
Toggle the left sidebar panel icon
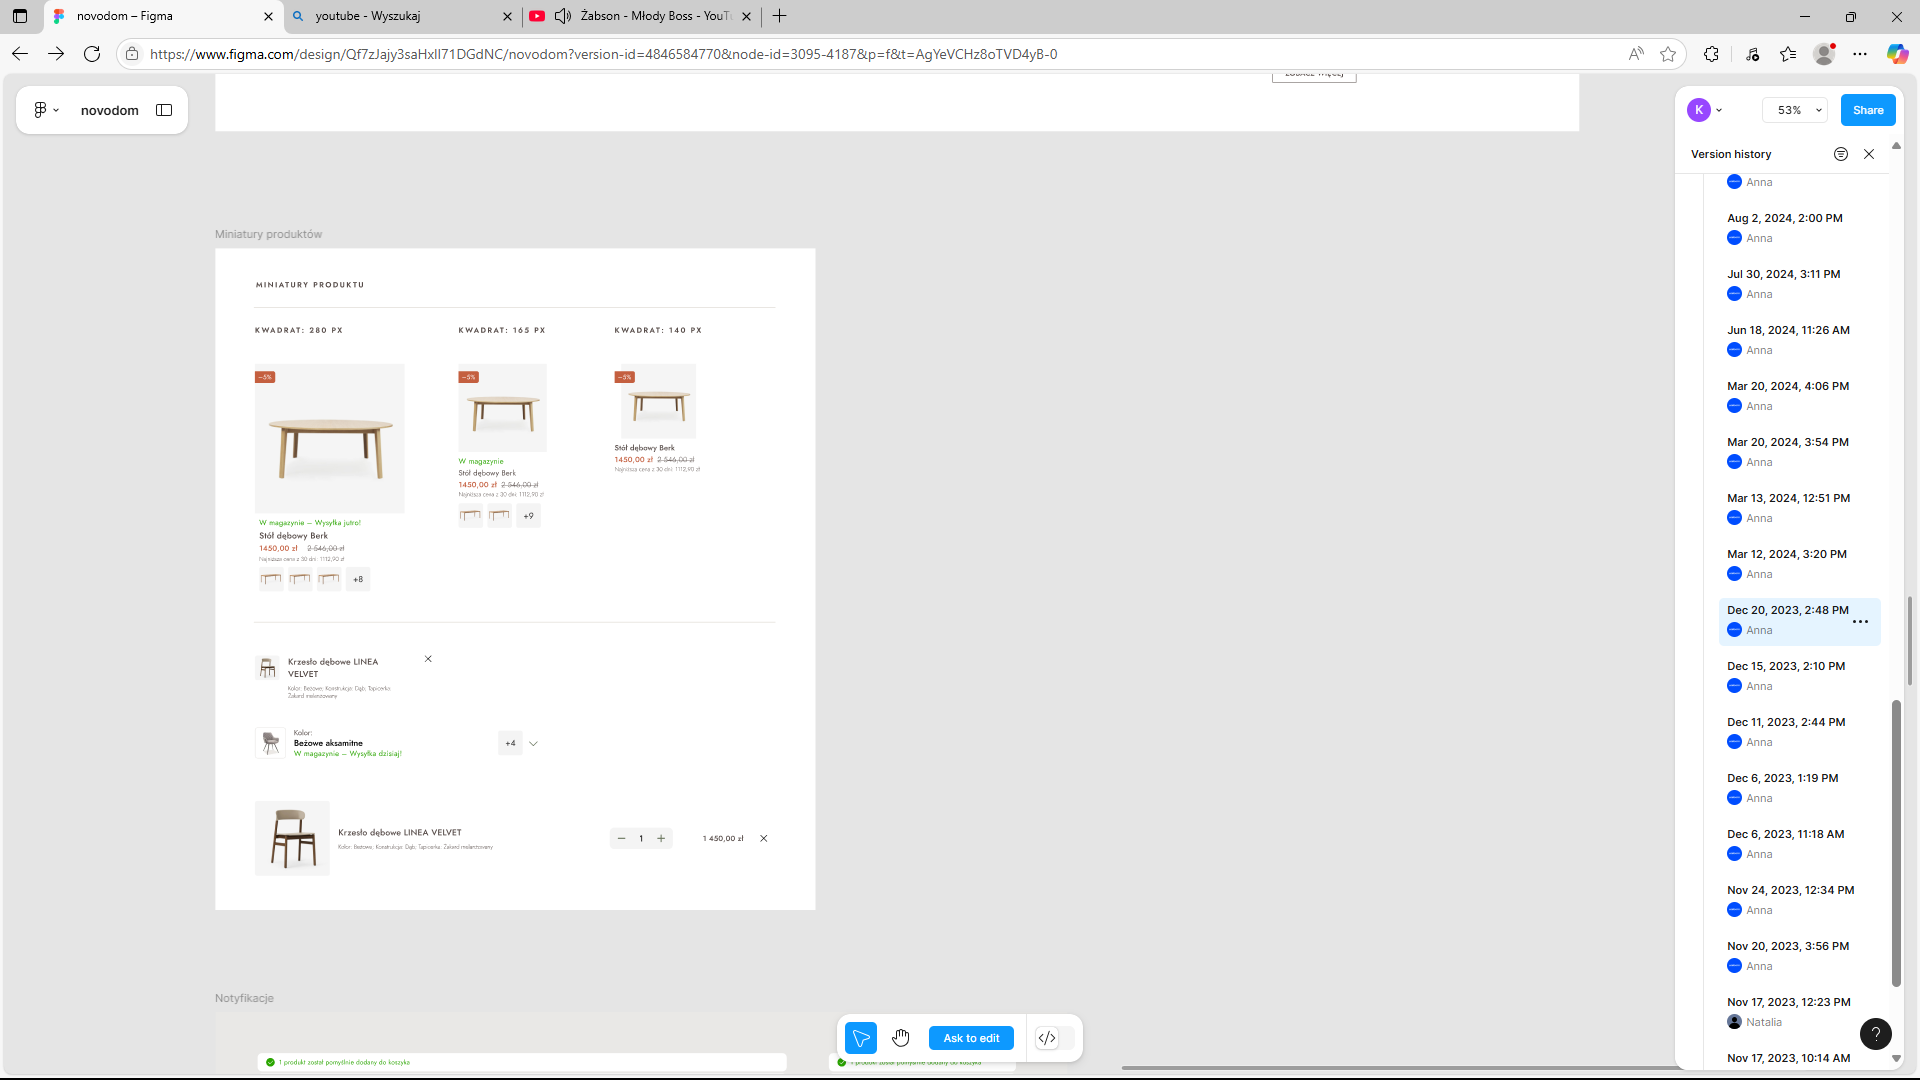pyautogui.click(x=164, y=110)
